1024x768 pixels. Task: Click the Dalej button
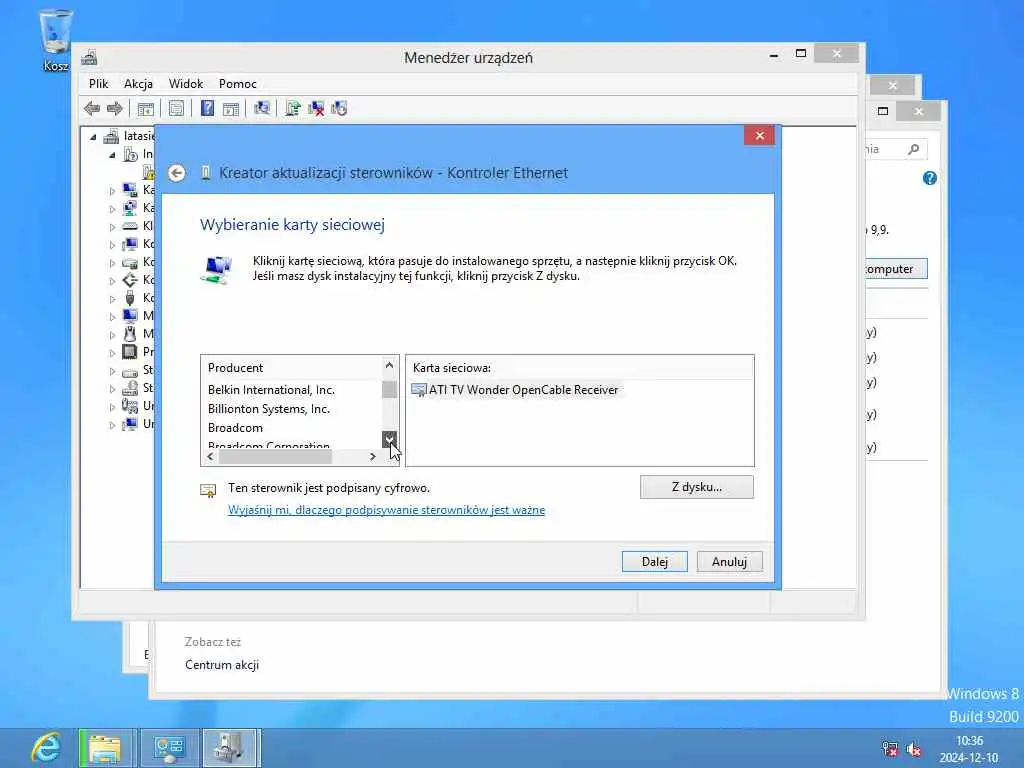pyautogui.click(x=654, y=562)
